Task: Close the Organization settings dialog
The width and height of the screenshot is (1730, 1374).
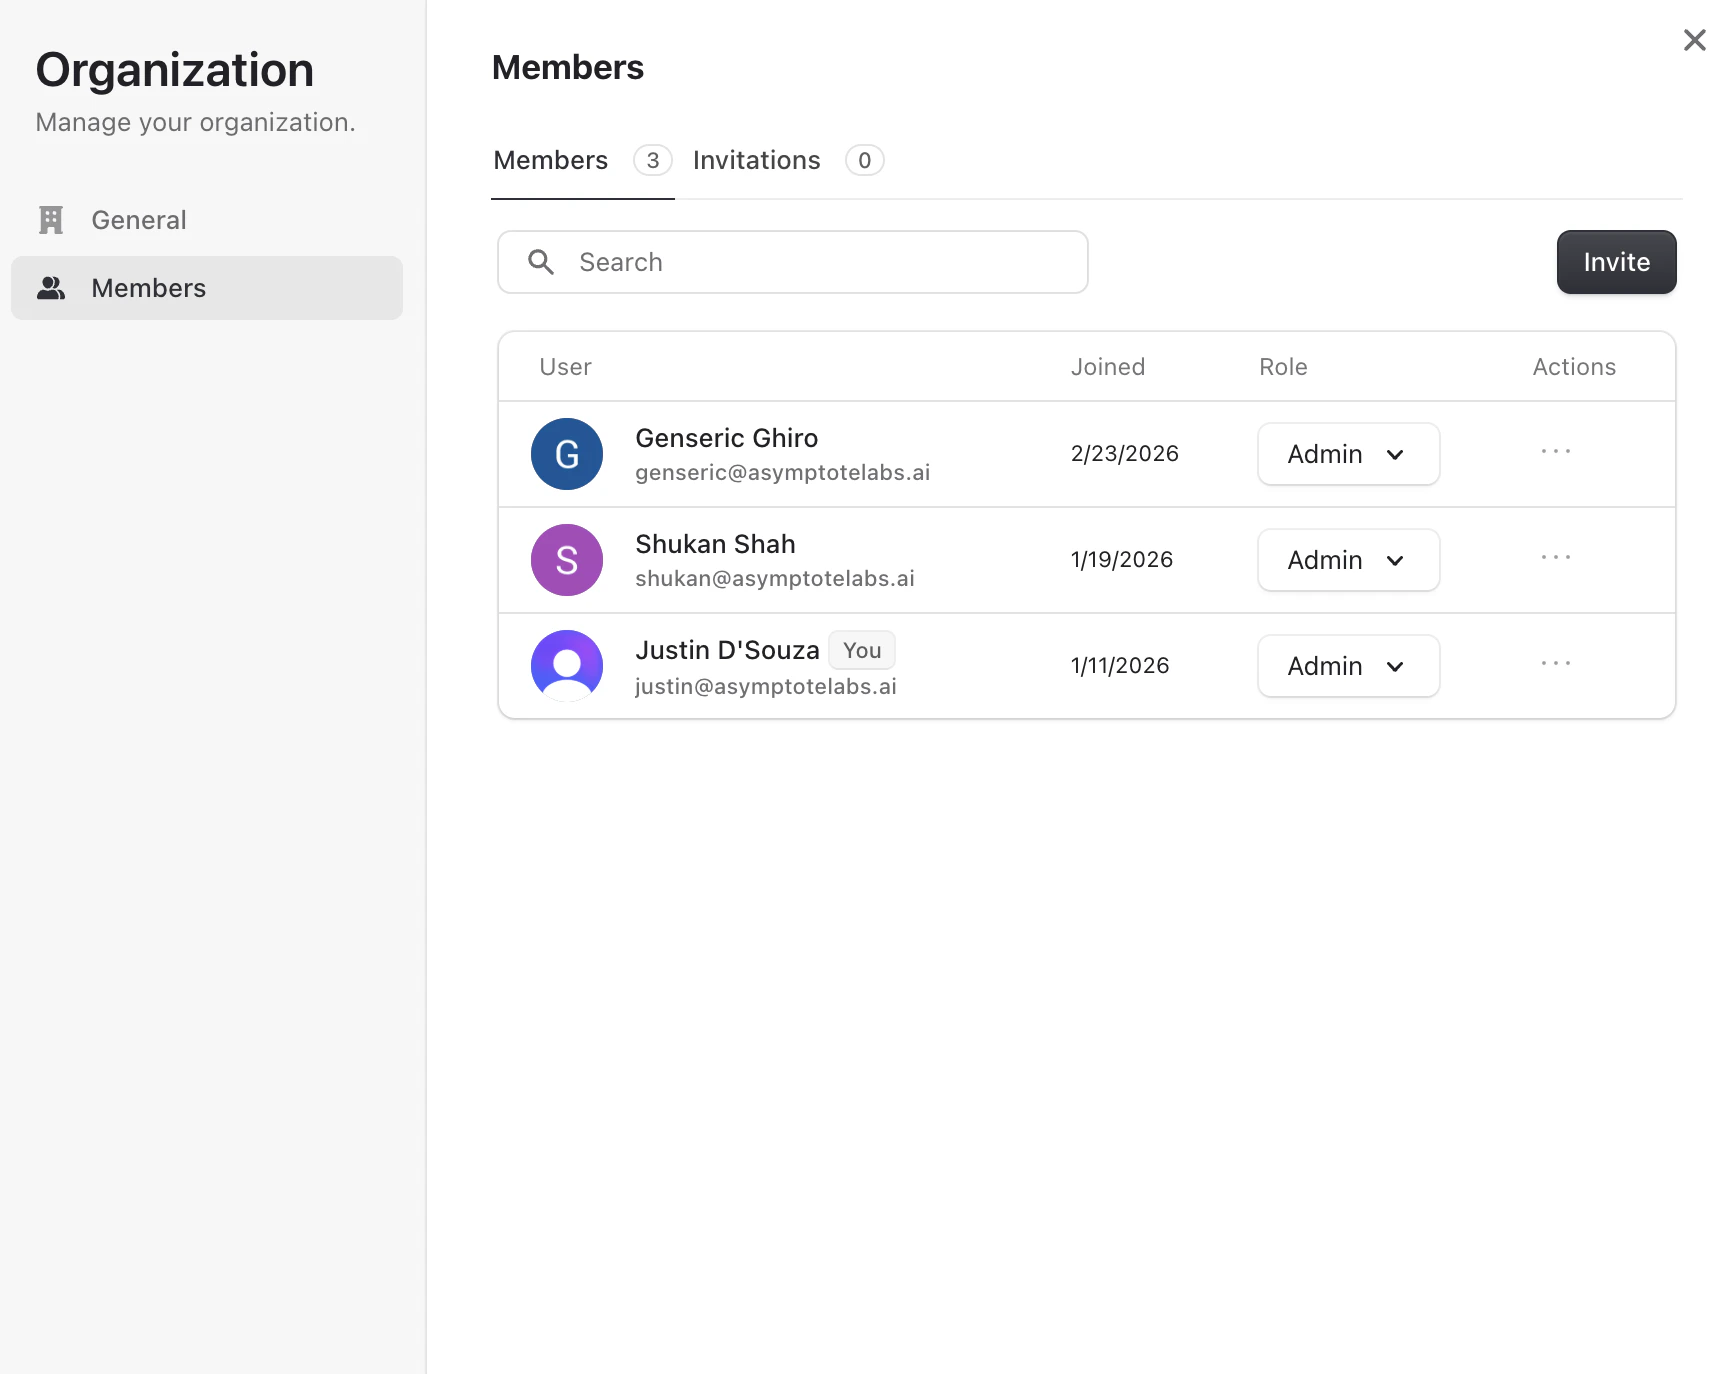Action: coord(1694,40)
